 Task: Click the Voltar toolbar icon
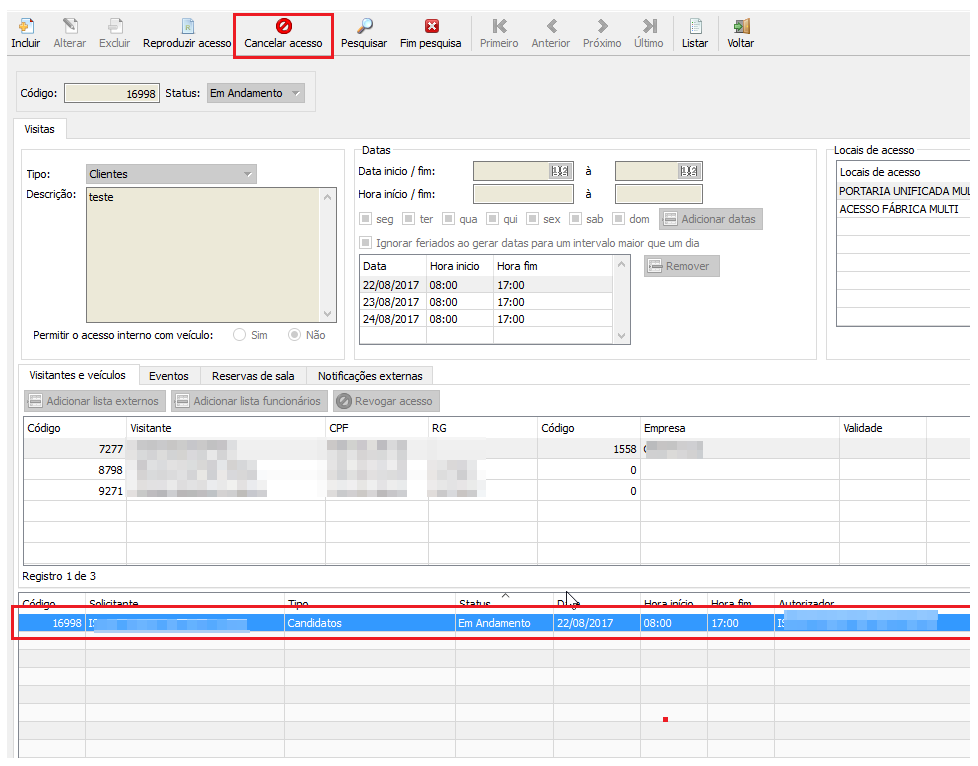coord(741,27)
